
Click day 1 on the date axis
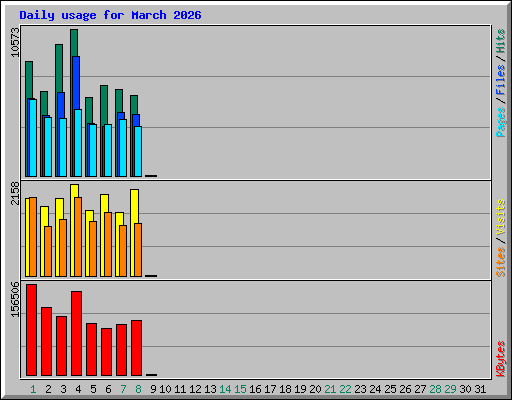tap(33, 389)
